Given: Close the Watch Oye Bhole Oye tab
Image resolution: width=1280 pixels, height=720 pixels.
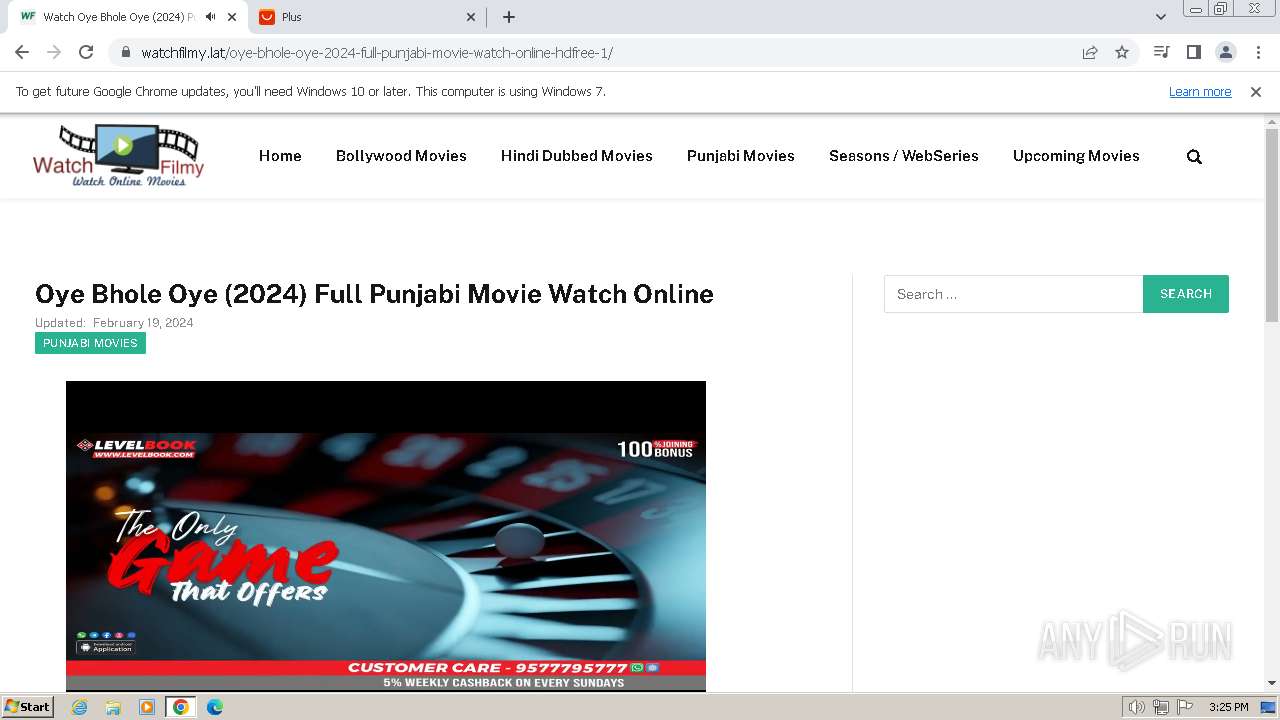Looking at the screenshot, I should [x=233, y=17].
